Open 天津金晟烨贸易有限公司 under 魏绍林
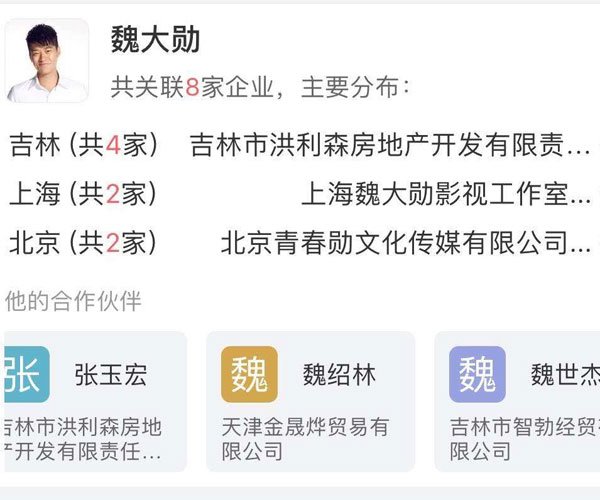 click(x=305, y=439)
